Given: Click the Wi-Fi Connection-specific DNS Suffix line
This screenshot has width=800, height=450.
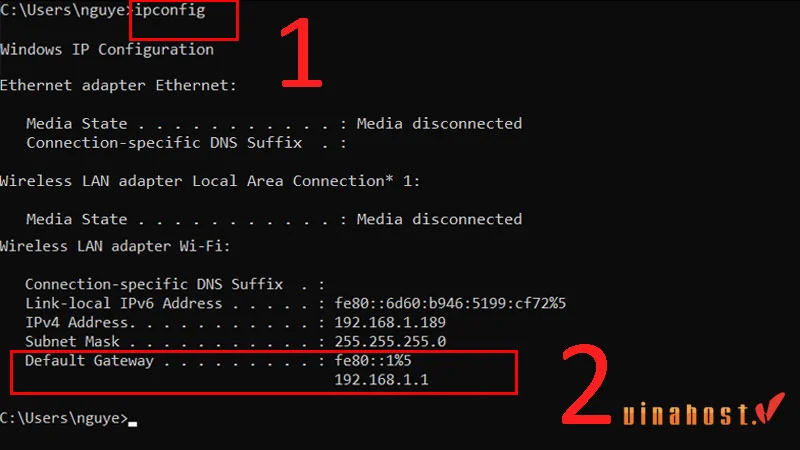Looking at the screenshot, I should tap(174, 284).
